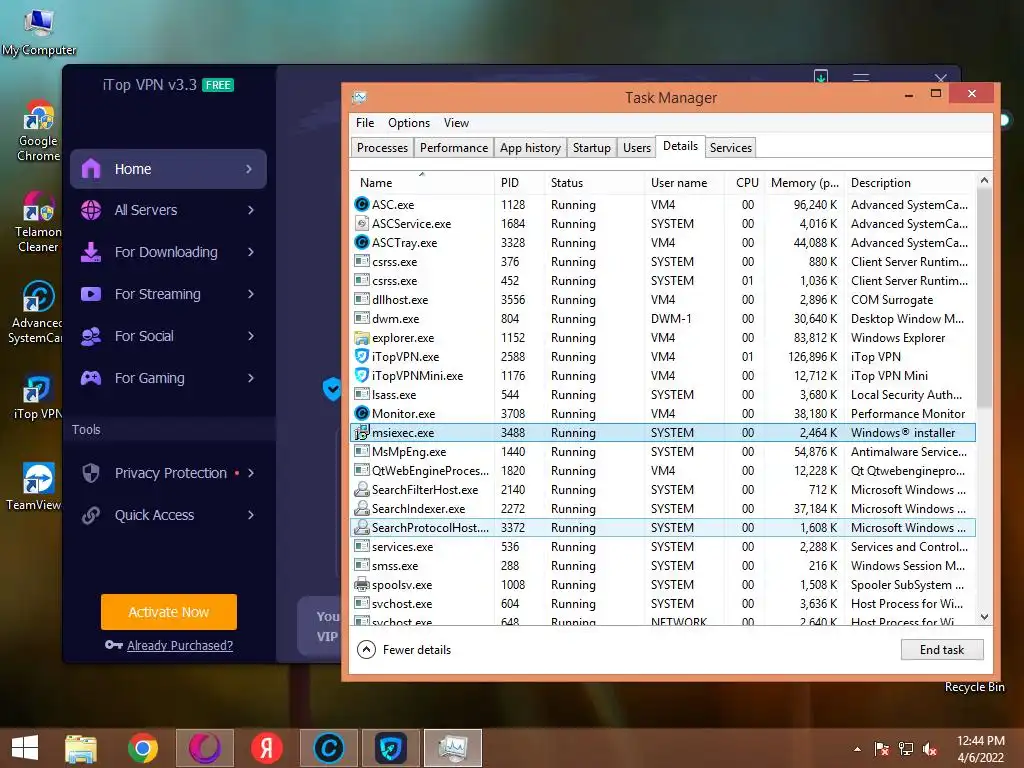Open Google Chrome desktop shortcut
Viewport: 1024px width, 768px height.
click(38, 131)
